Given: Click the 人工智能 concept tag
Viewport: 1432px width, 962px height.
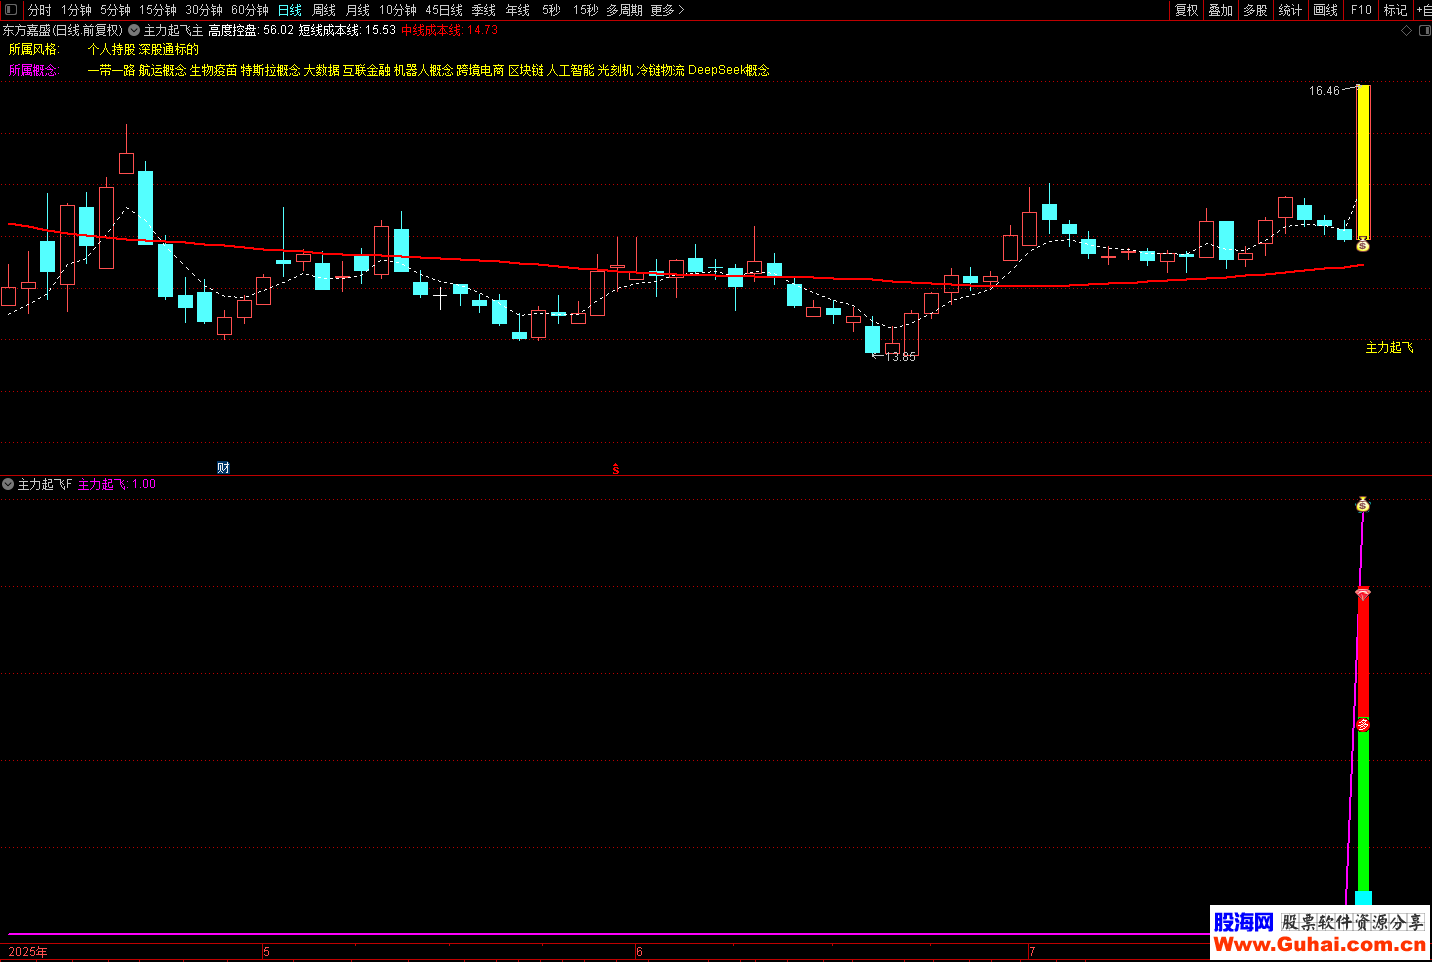Looking at the screenshot, I should tap(571, 70).
